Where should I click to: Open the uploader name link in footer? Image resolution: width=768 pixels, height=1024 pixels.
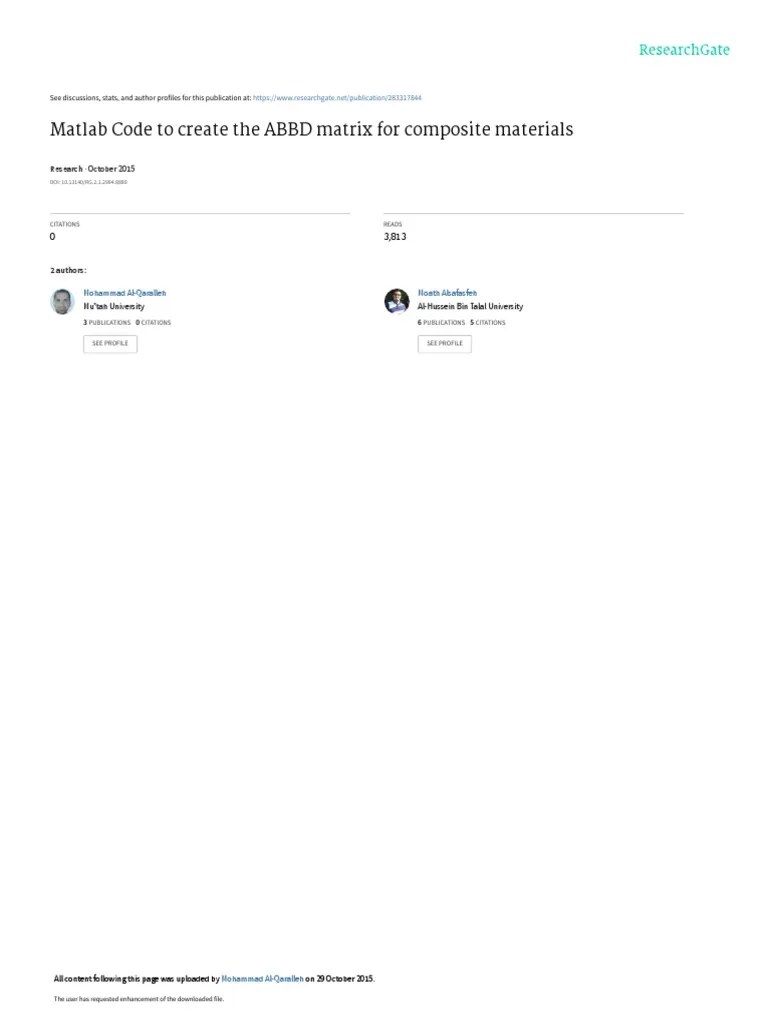[x=263, y=979]
